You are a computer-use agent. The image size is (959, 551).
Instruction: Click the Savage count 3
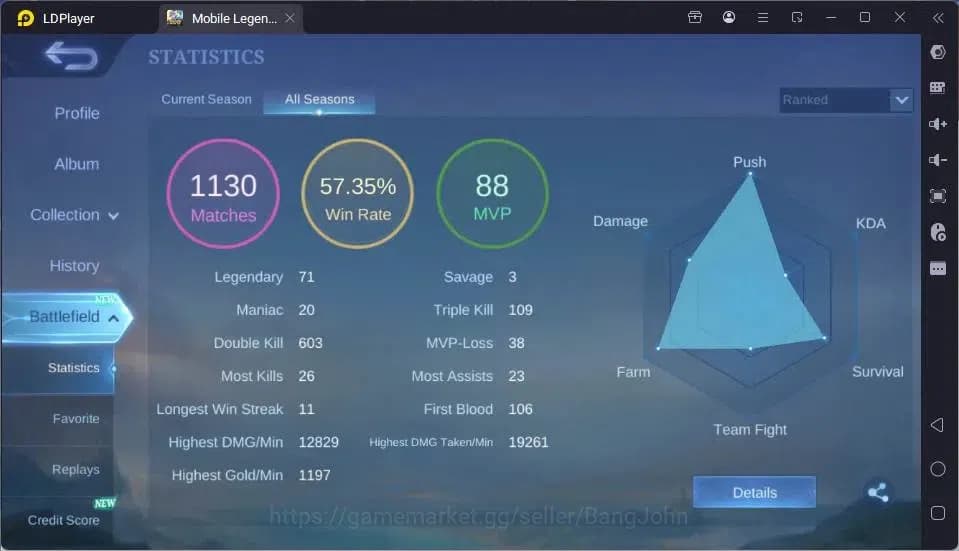[513, 277]
